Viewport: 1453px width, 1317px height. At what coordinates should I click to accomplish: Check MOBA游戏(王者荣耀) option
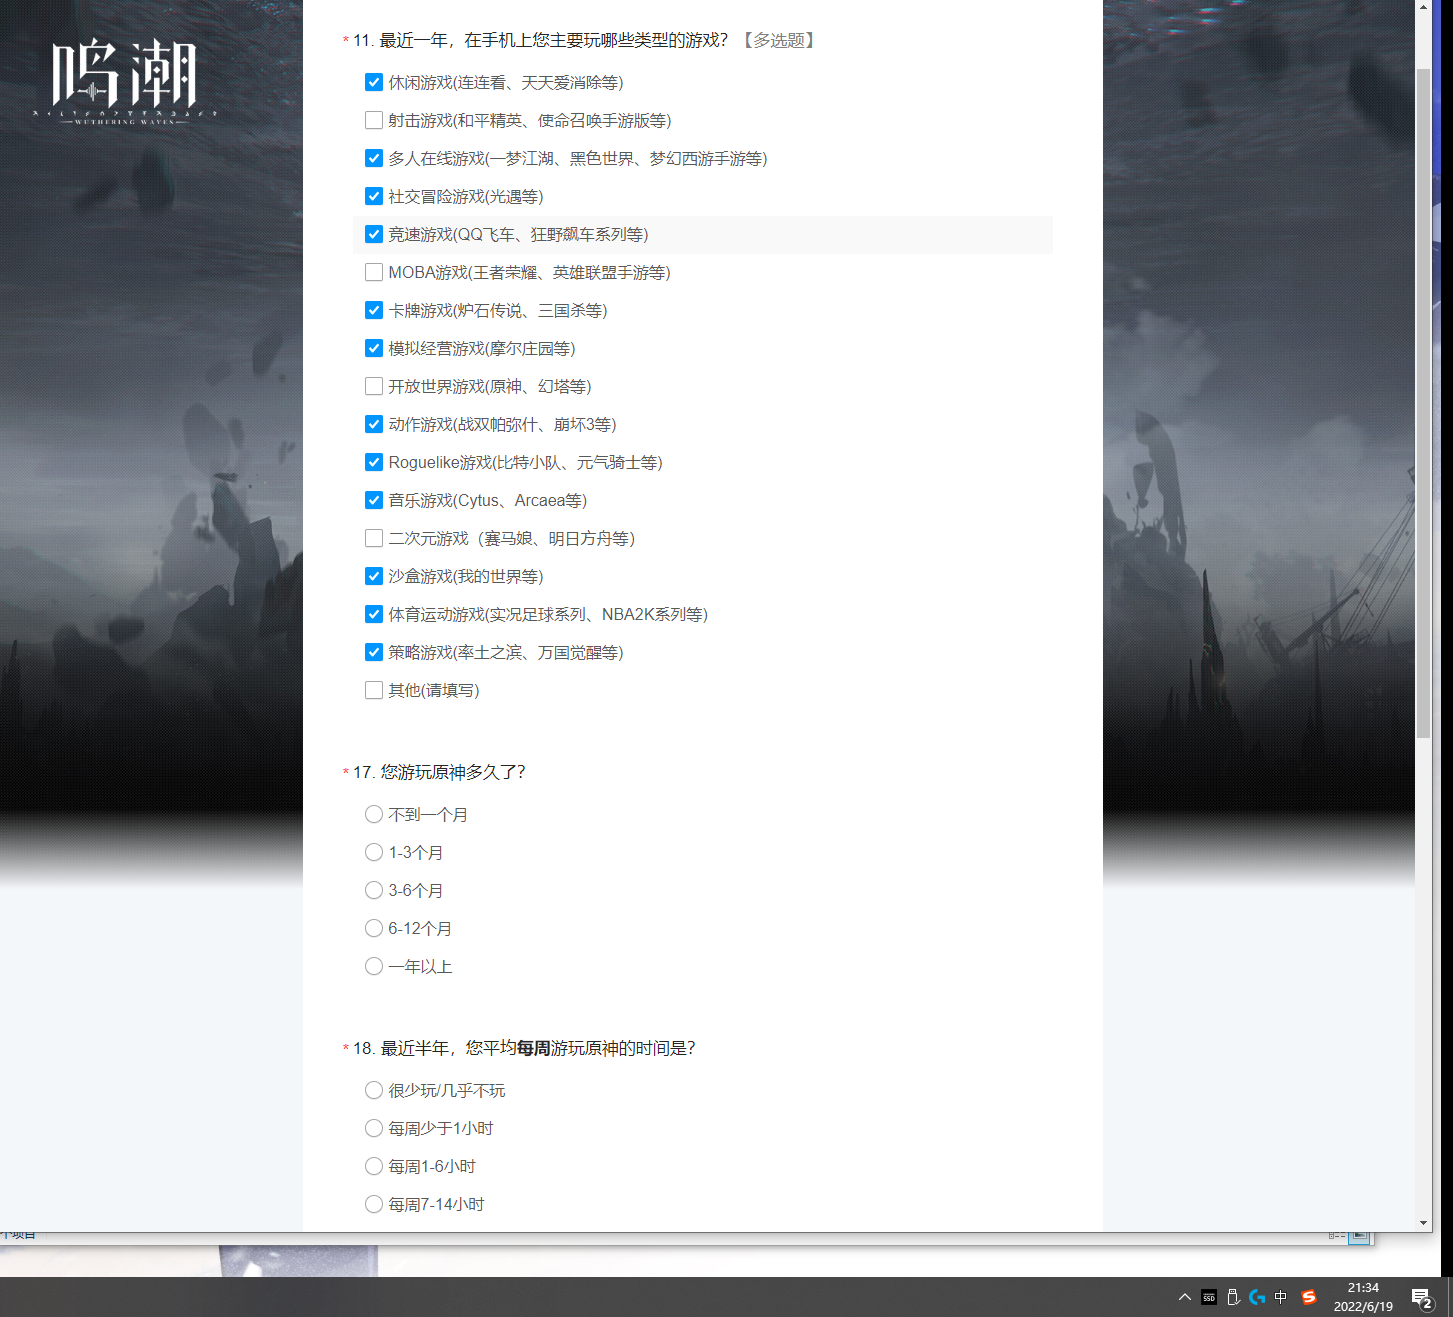click(374, 272)
